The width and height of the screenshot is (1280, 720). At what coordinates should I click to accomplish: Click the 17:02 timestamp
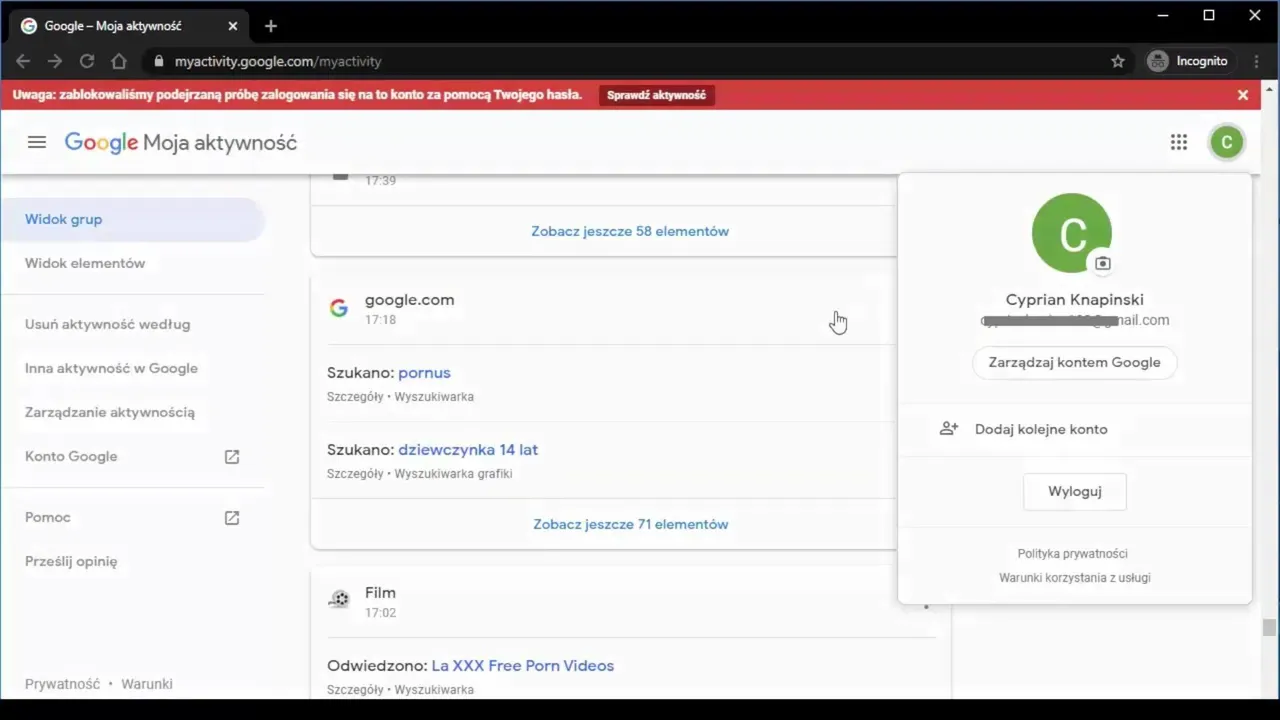pyautogui.click(x=380, y=612)
